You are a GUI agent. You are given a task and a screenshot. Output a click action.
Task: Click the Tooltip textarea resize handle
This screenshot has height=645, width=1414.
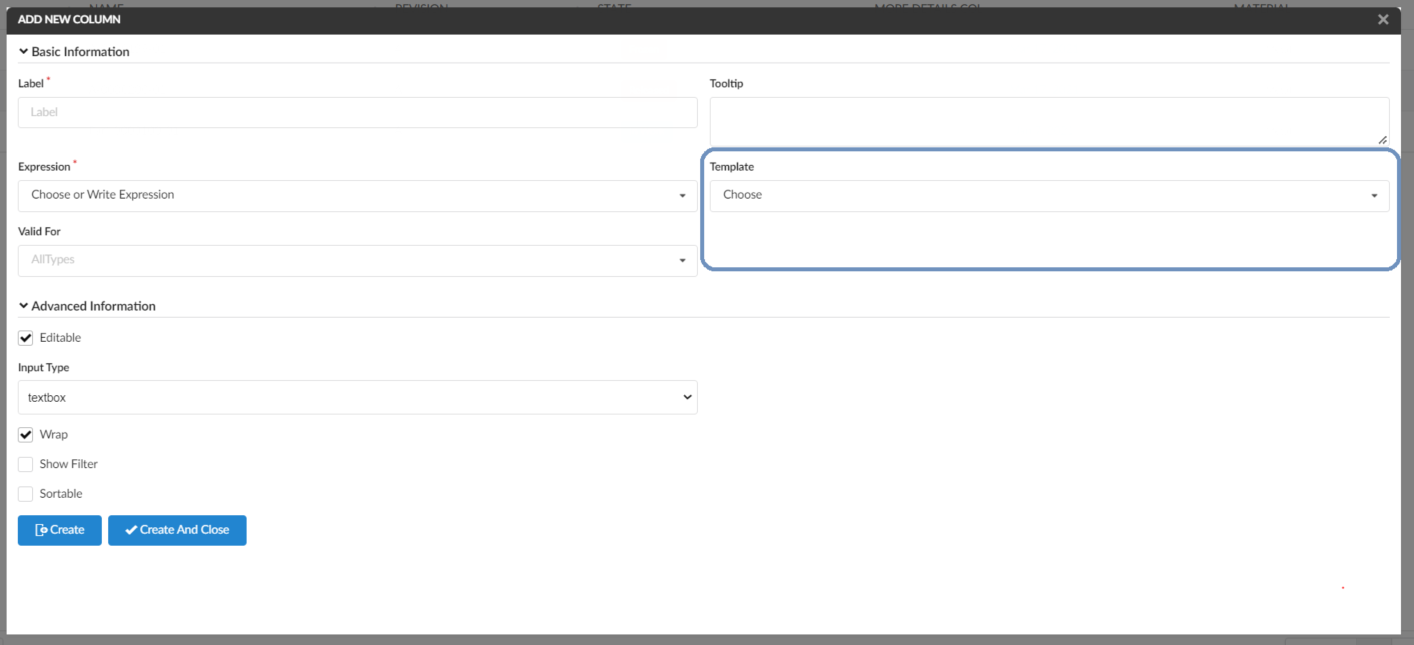[x=1383, y=140]
